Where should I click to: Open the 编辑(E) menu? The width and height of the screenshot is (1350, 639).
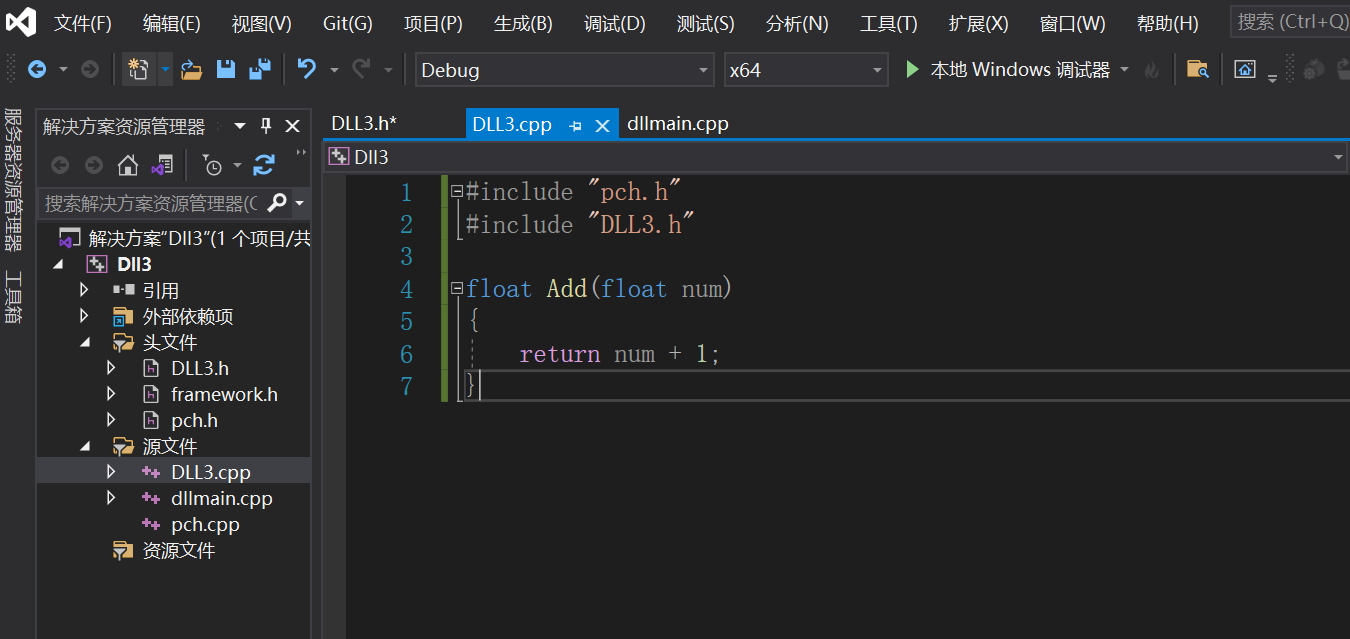click(171, 23)
